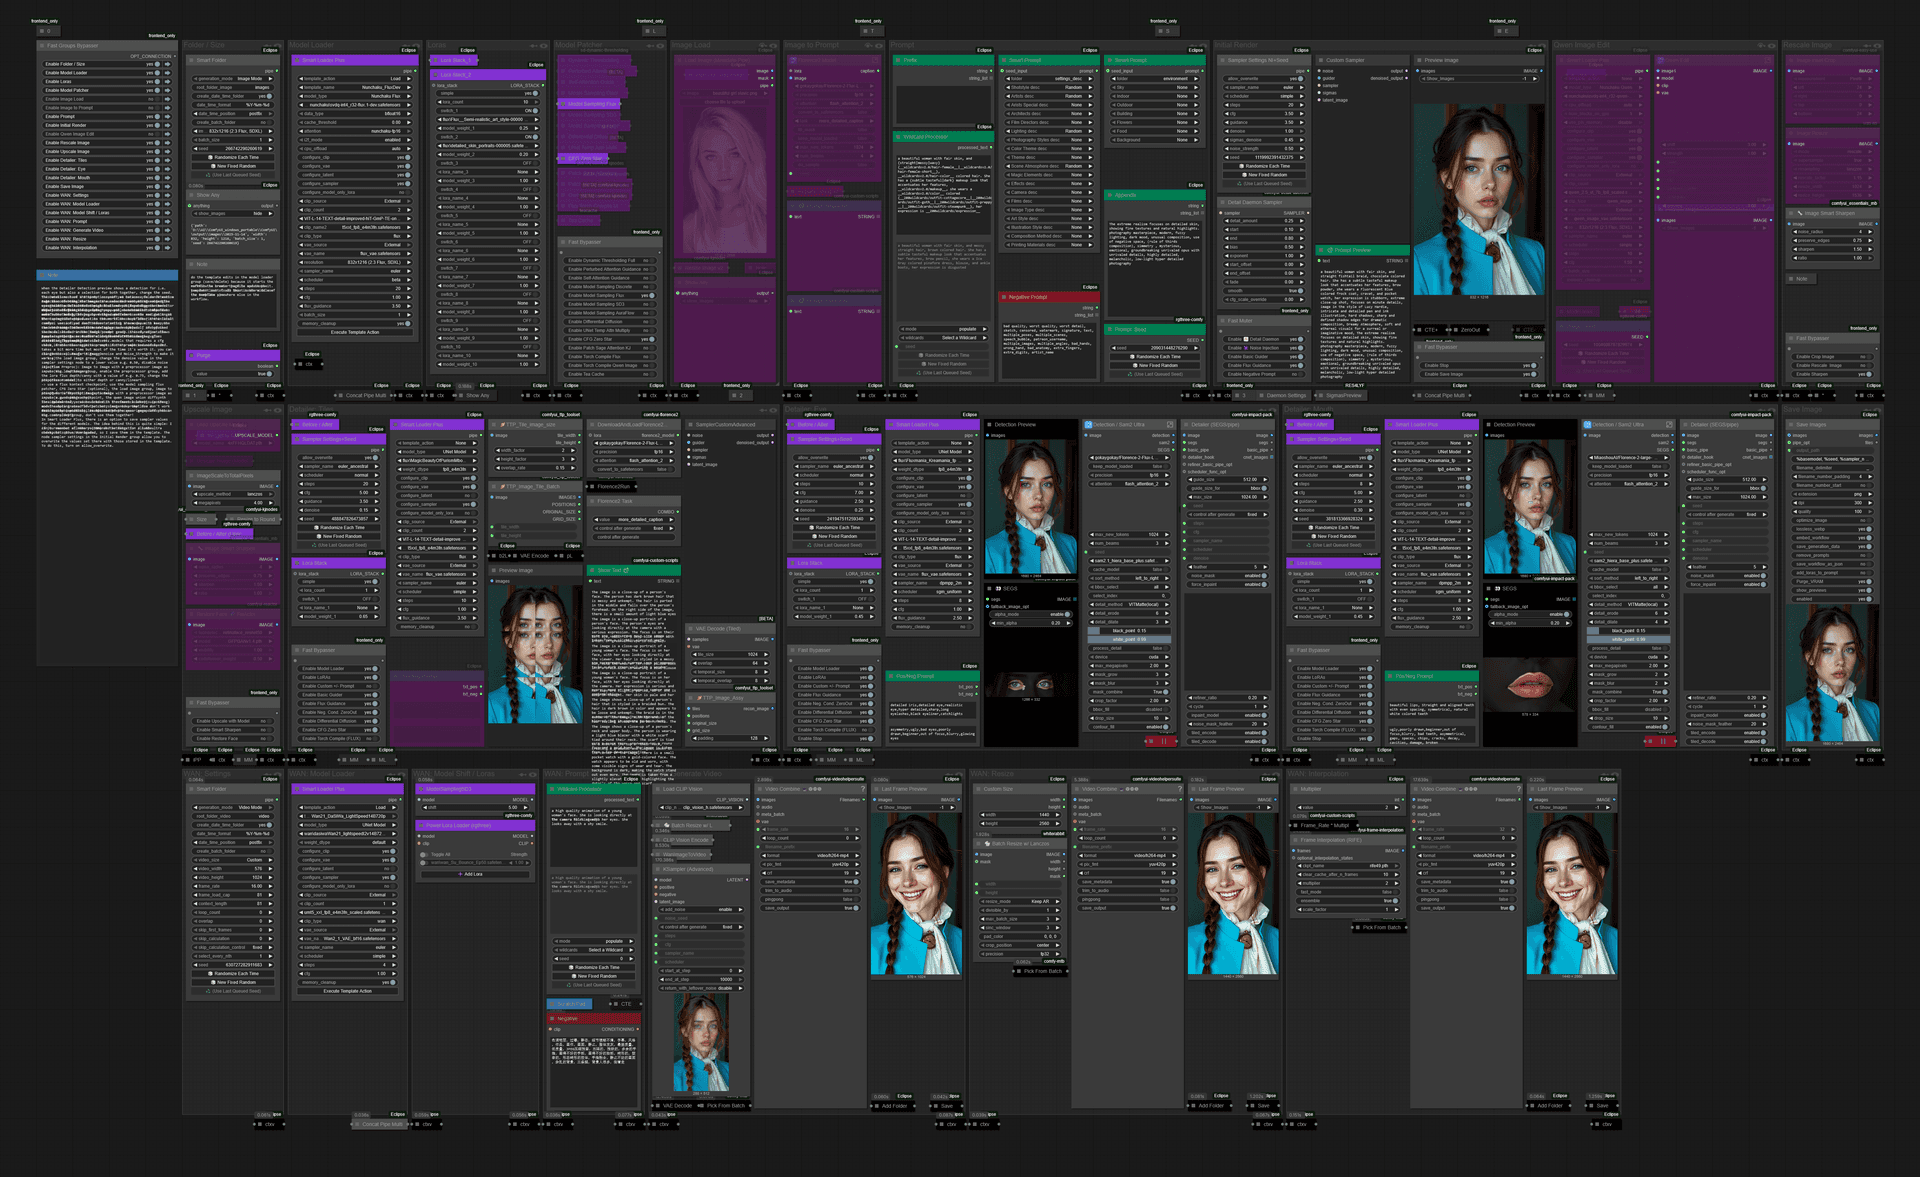The width and height of the screenshot is (1920, 1177).
Task: Click the navigate arrow beside Enable Loras
Action: 167,81
